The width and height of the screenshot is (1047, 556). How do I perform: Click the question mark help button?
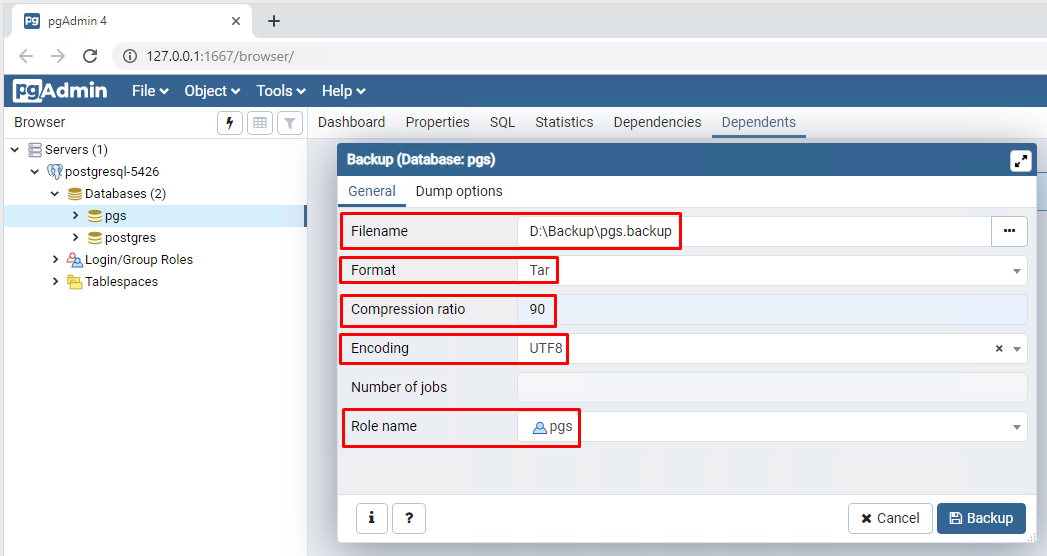pos(409,518)
